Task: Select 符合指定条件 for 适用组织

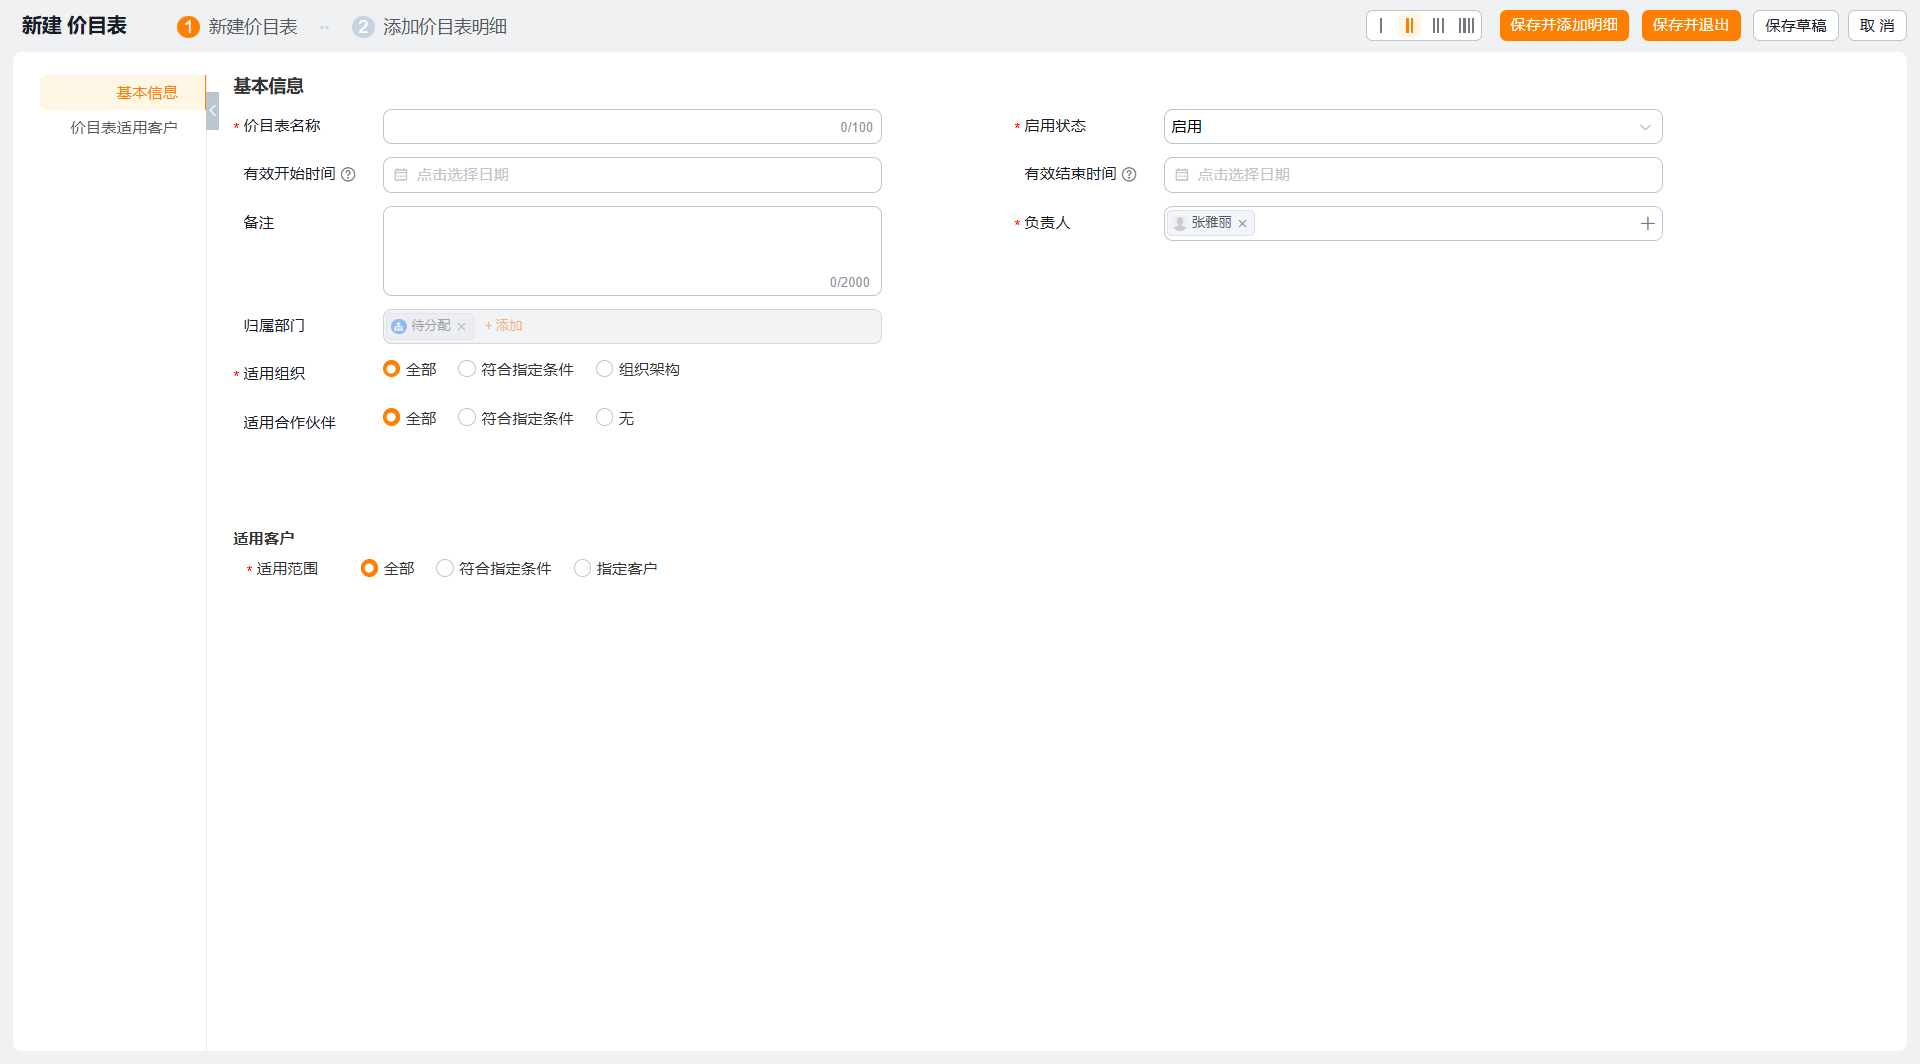Action: (467, 370)
